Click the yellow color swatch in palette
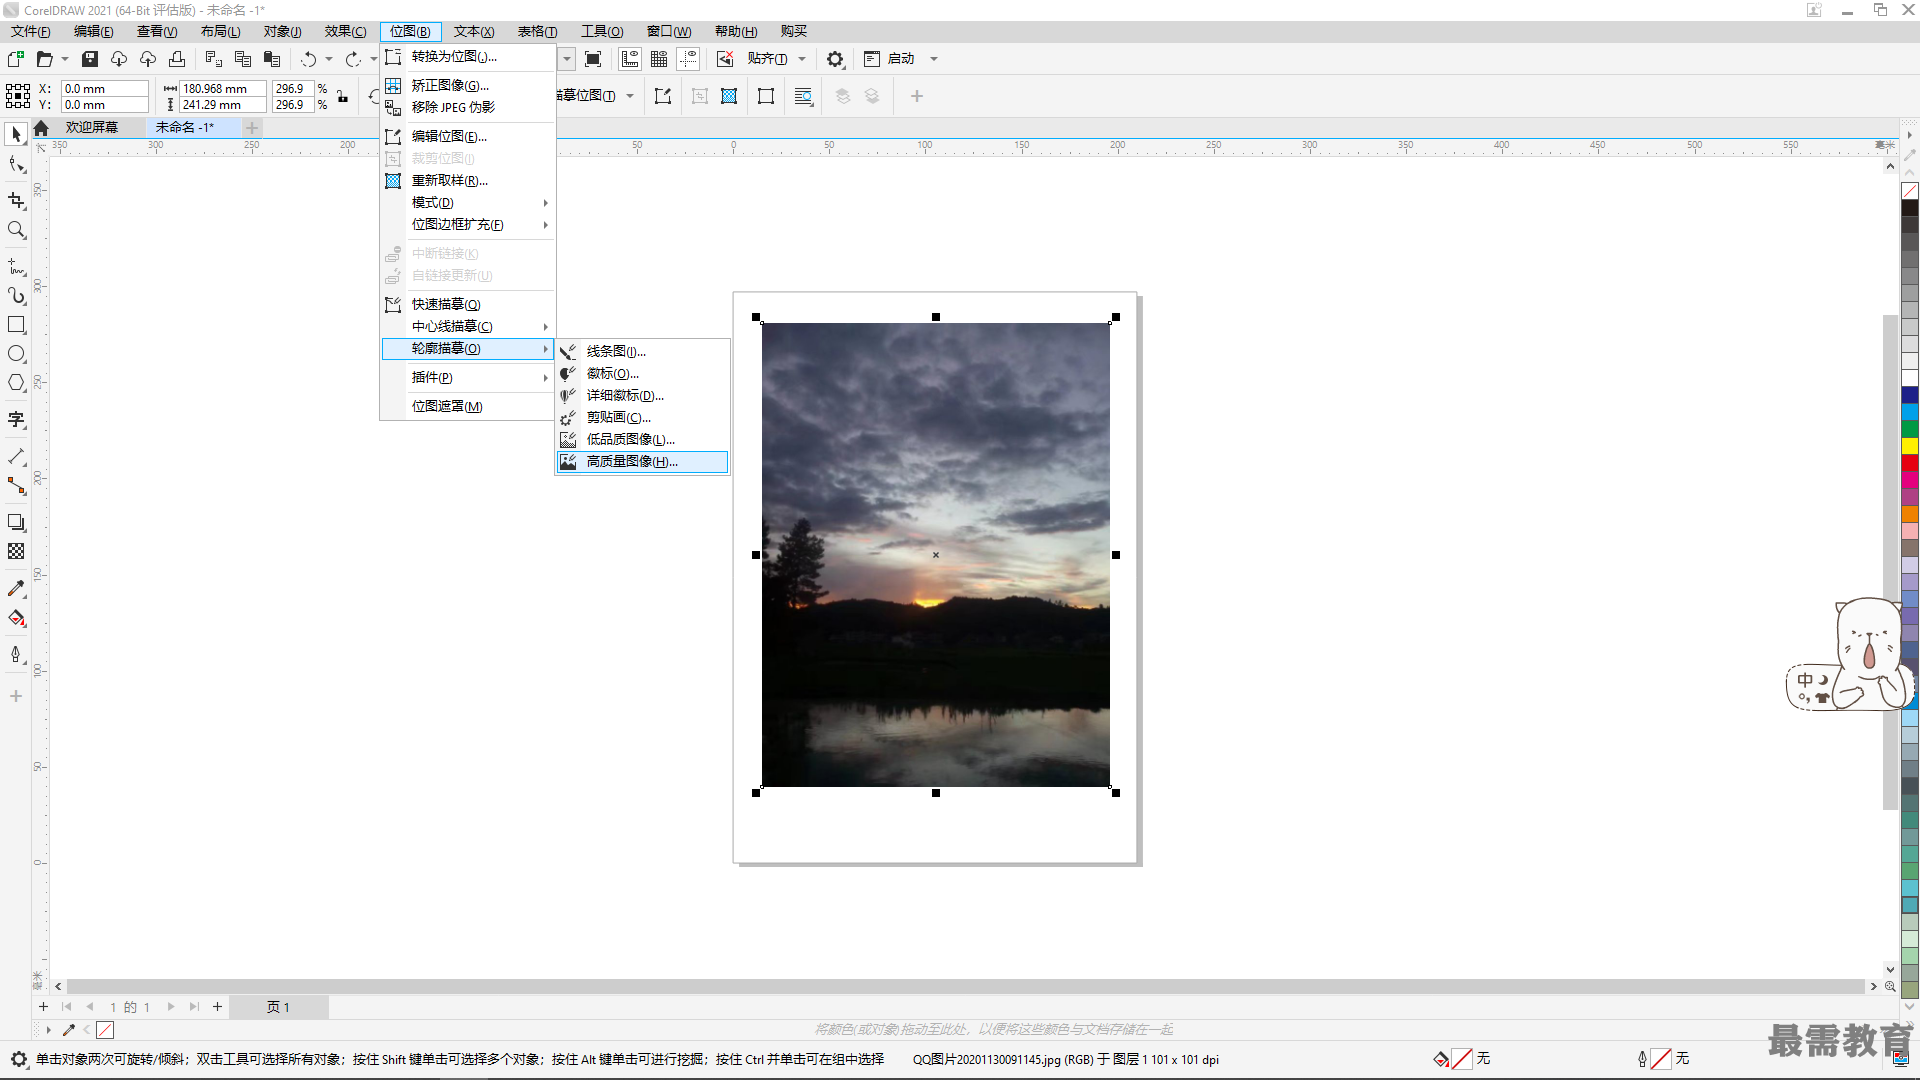This screenshot has width=1920, height=1080. coord(1910,446)
